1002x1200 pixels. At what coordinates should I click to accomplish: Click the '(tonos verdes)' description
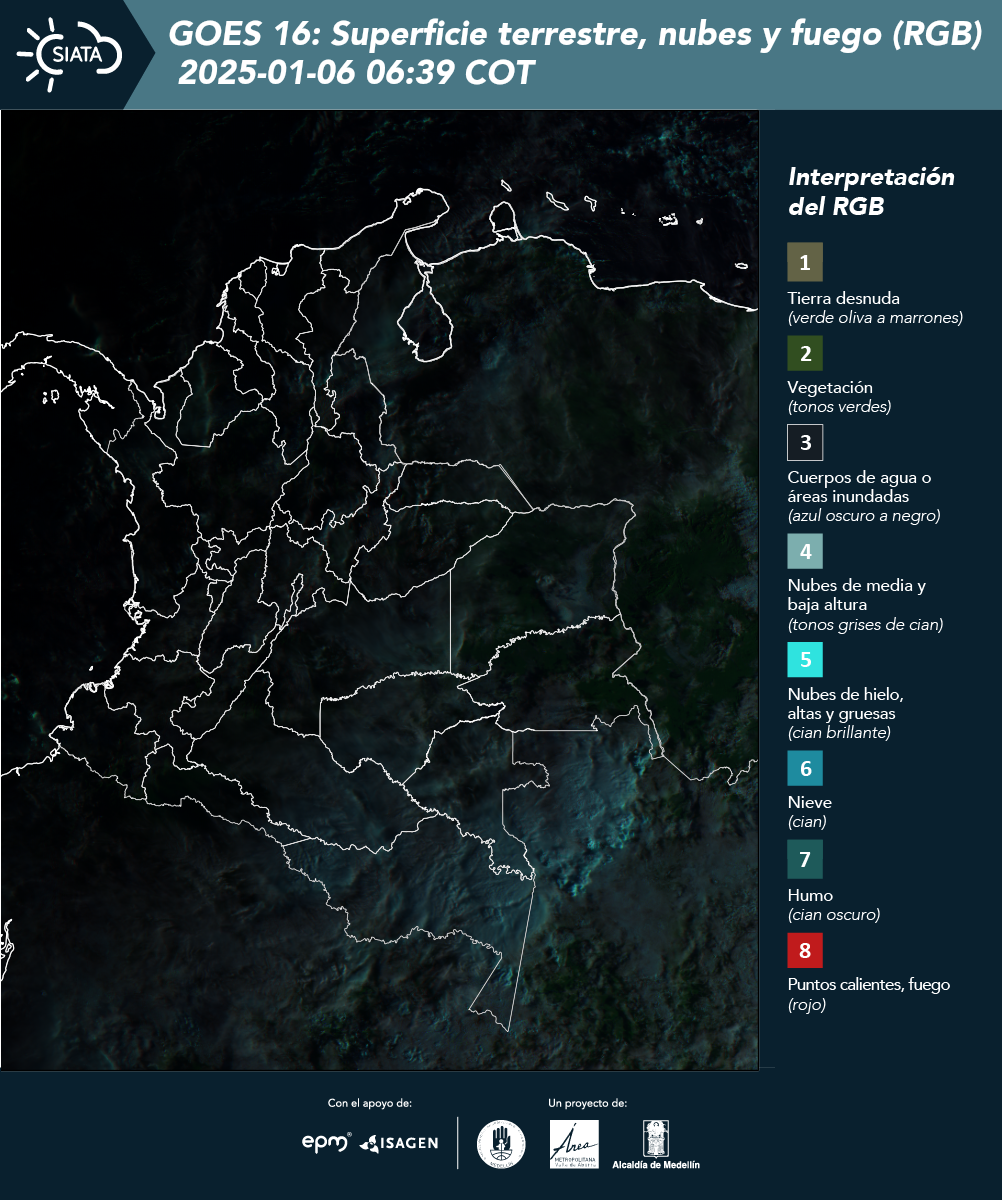coord(839,407)
